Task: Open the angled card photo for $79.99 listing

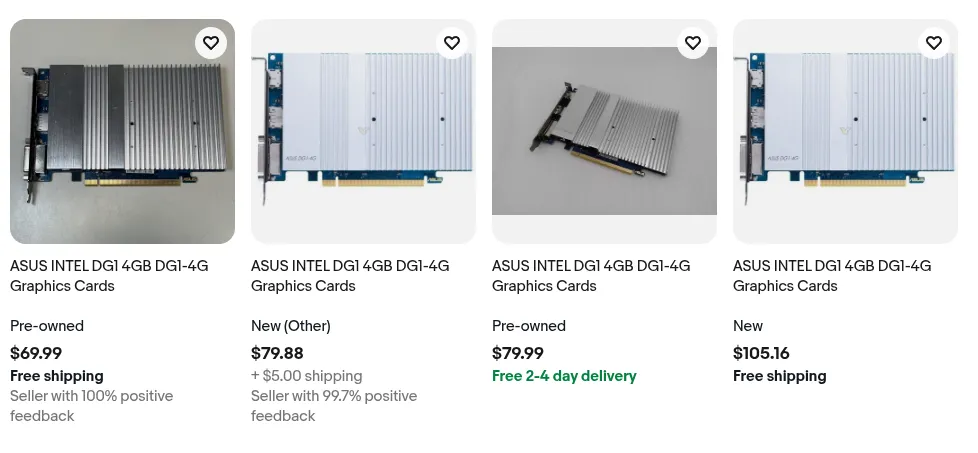Action: 604,132
